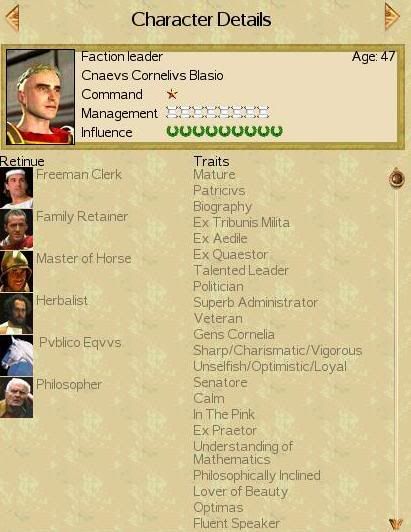Select the Pvblico Eqvvs horse icon
The width and height of the screenshot is (411, 532).
coord(16,356)
